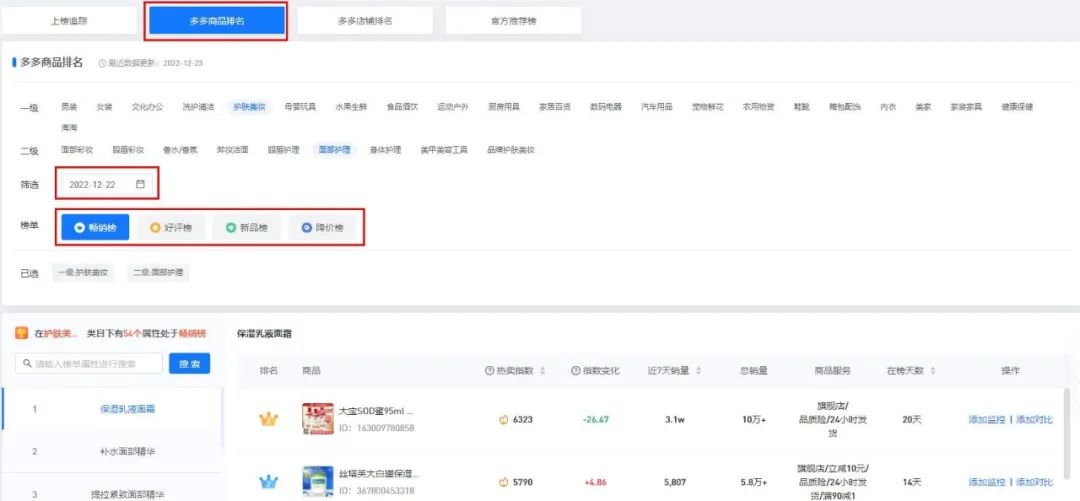Remove selected tag 二级:面部护理

158,273
